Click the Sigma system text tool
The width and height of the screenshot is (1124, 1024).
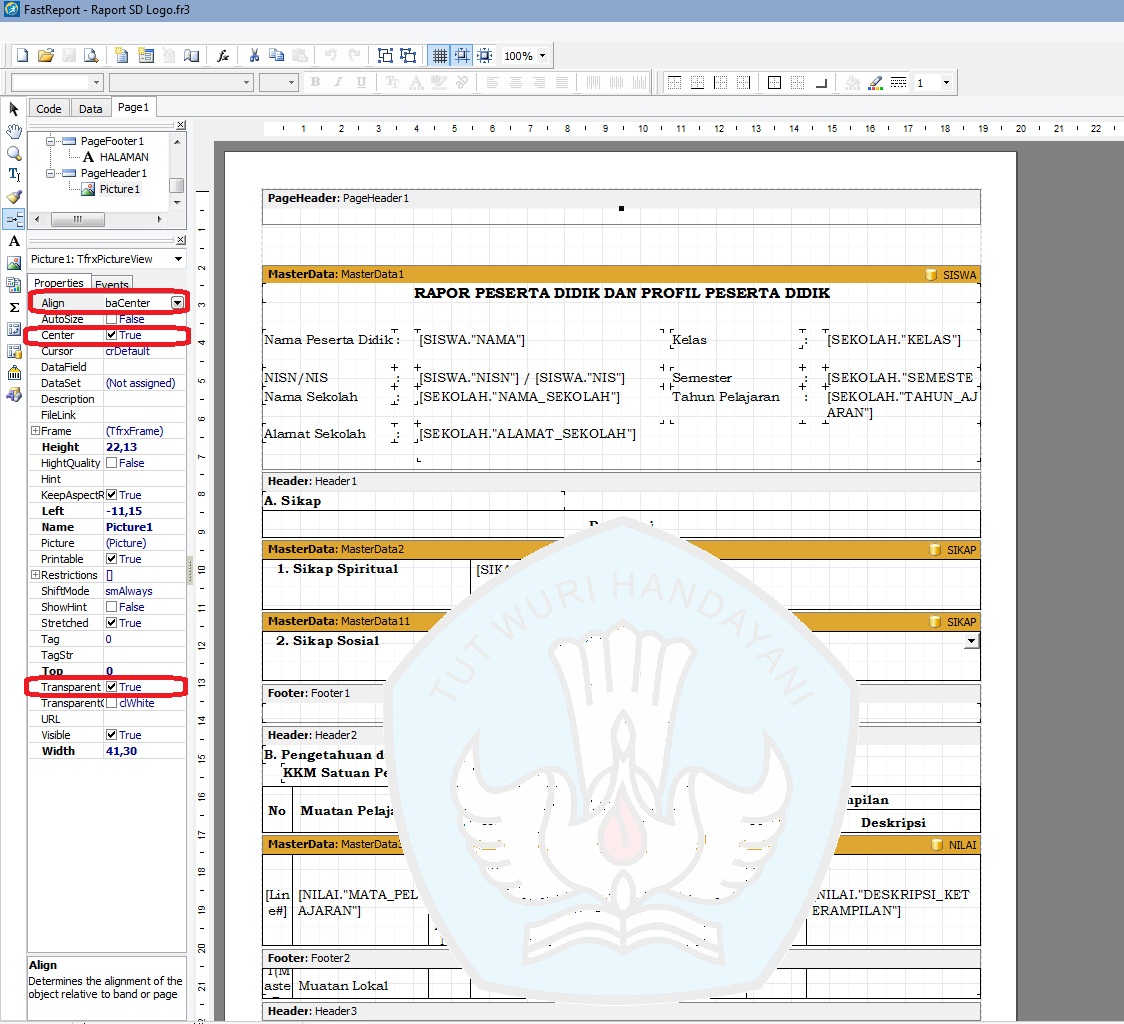coord(14,307)
